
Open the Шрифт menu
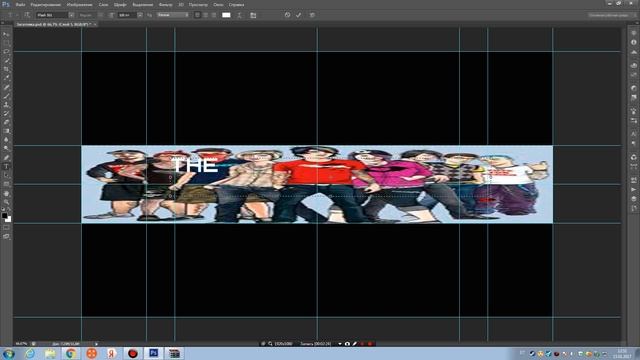(120, 4)
